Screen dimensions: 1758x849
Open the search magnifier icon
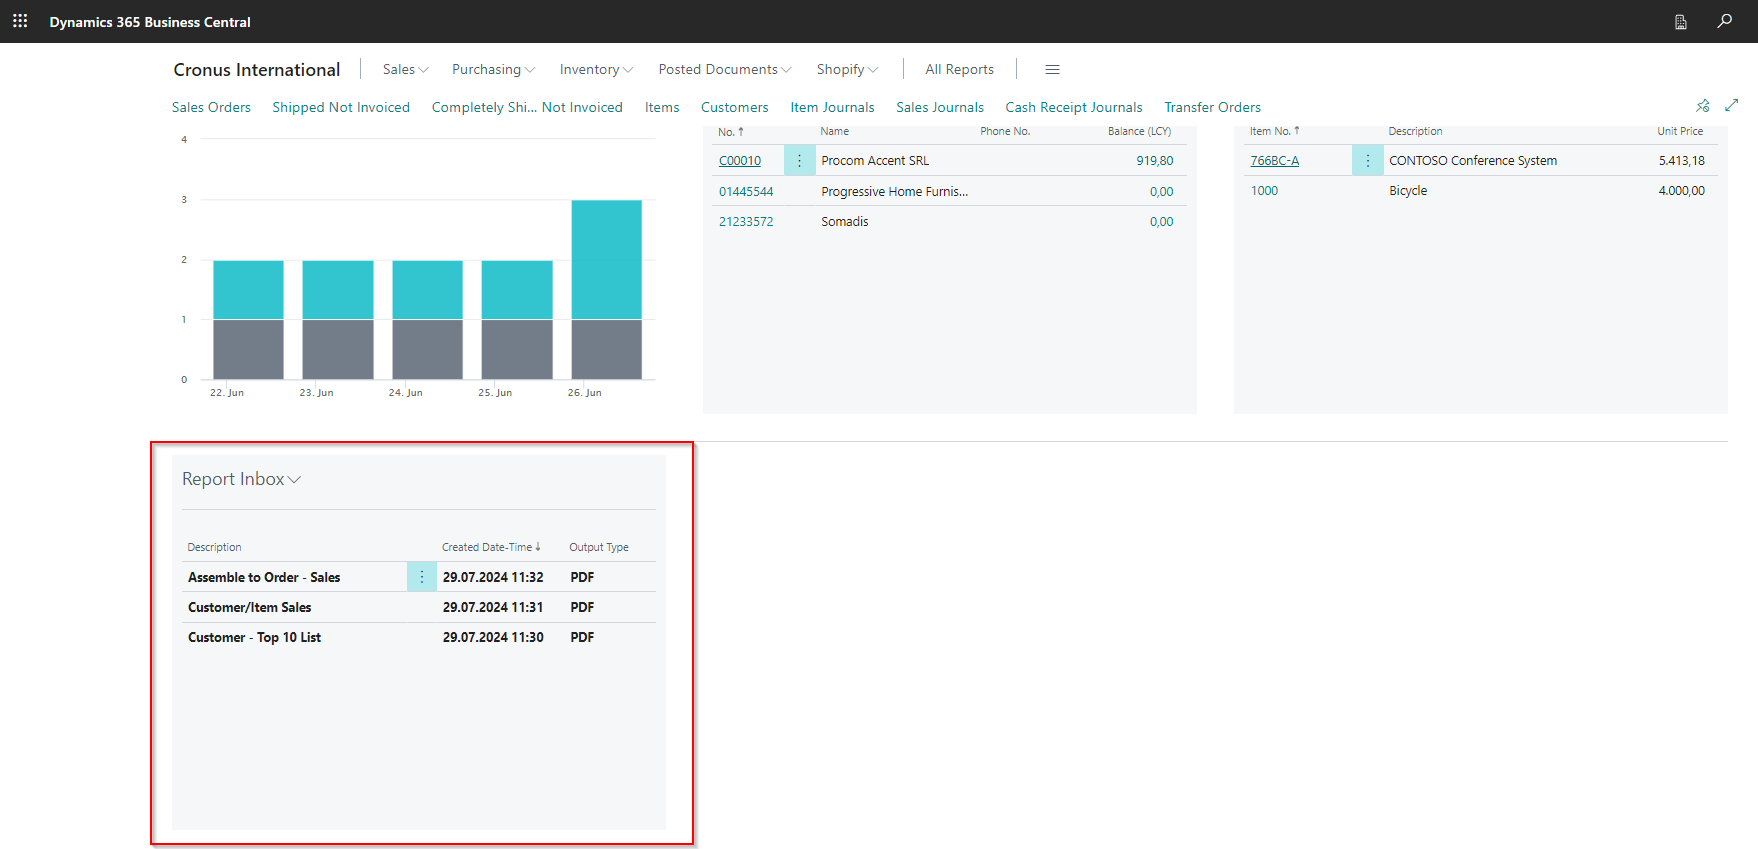[1725, 21]
